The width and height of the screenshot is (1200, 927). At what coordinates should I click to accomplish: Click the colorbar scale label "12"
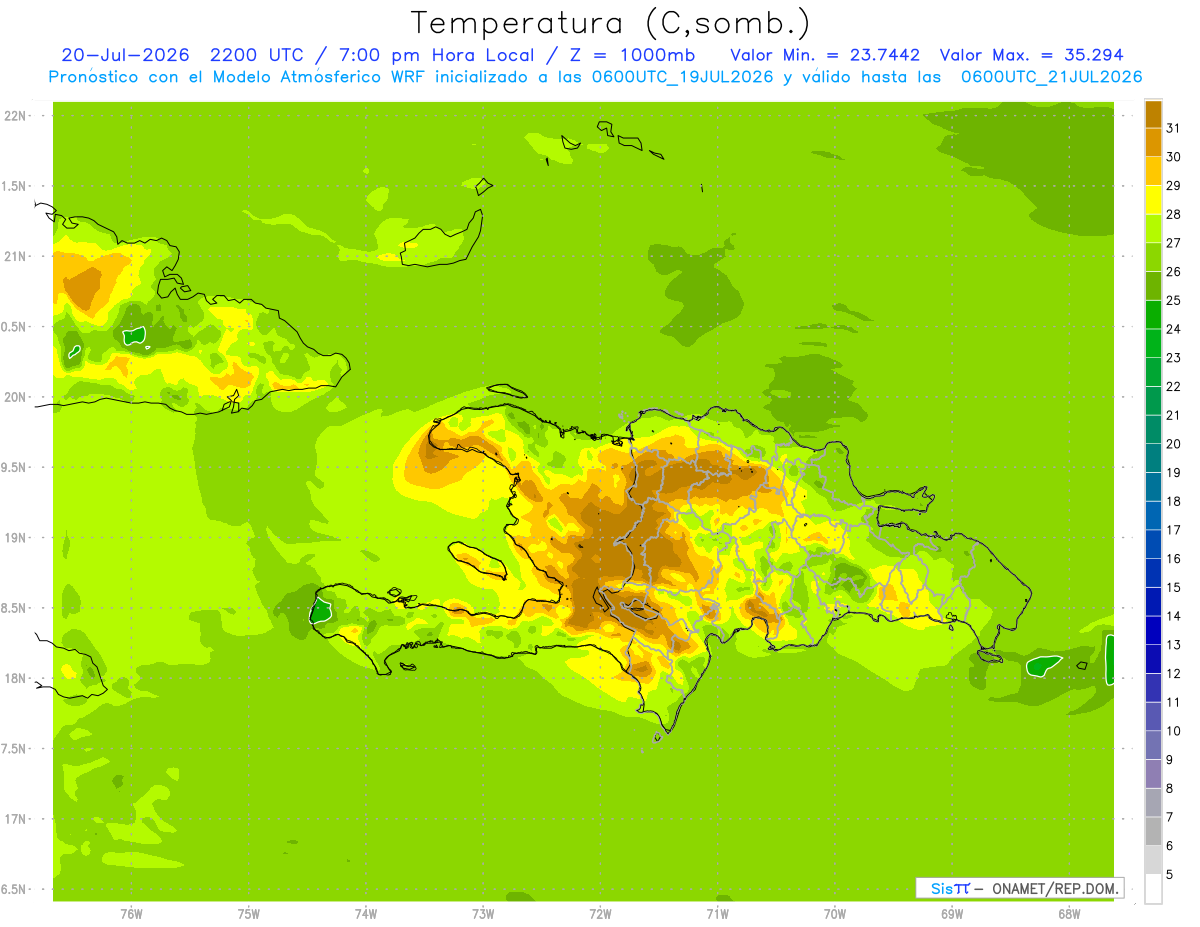[1174, 674]
